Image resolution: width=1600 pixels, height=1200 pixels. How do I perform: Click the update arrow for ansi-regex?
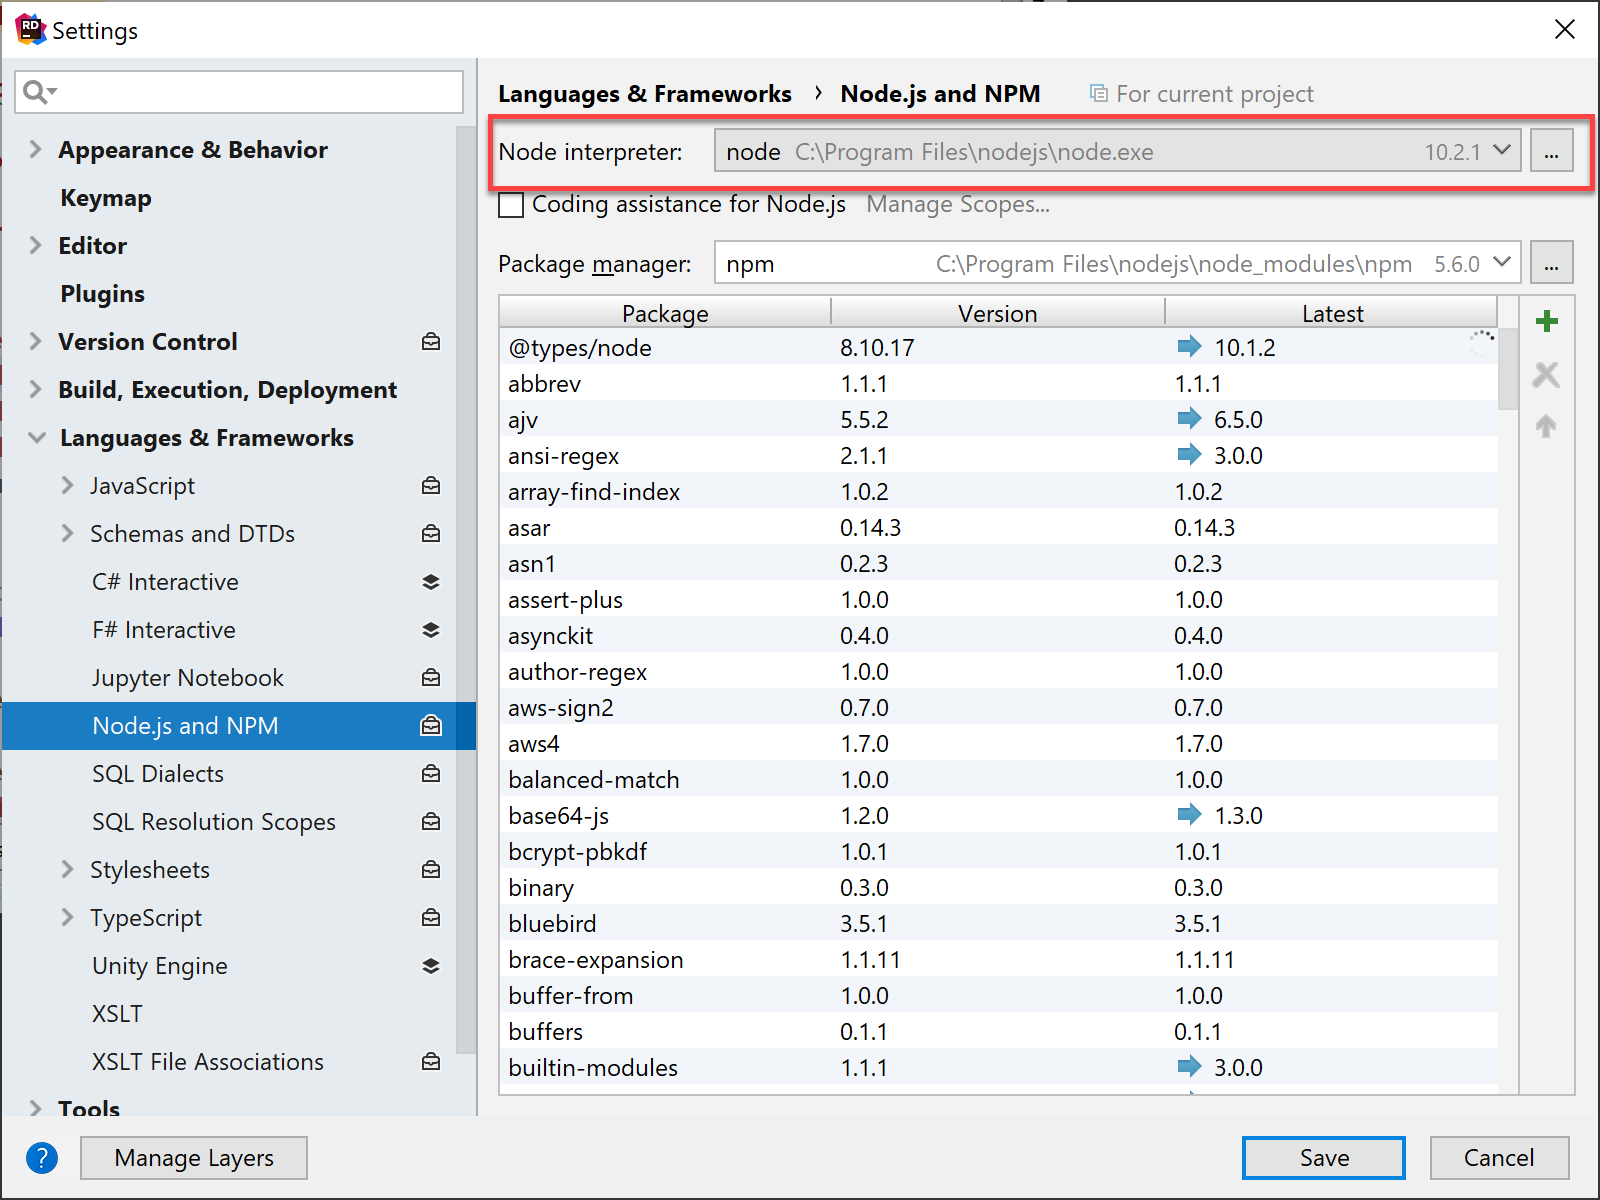pyautogui.click(x=1189, y=455)
